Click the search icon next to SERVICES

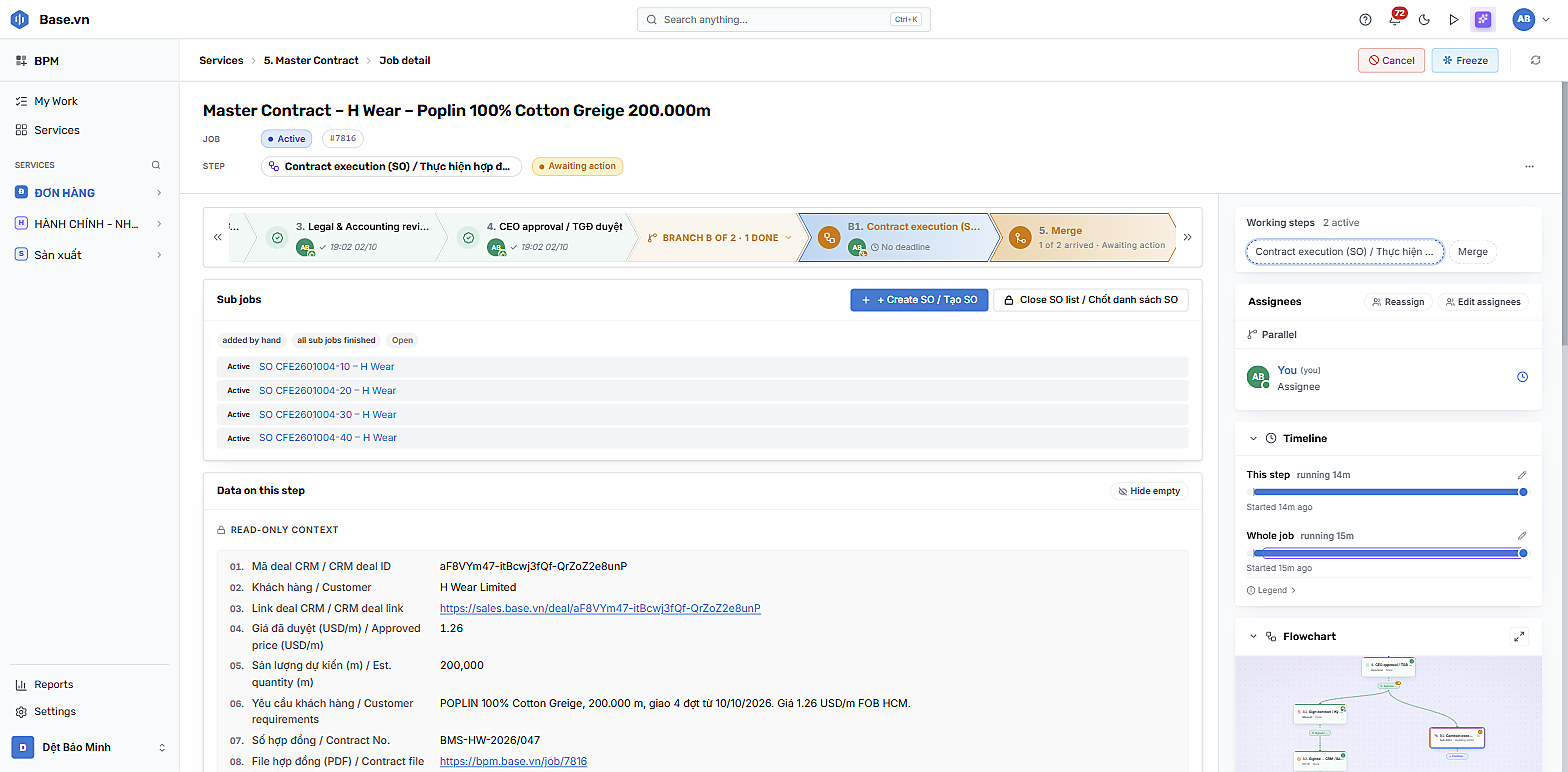click(155, 165)
